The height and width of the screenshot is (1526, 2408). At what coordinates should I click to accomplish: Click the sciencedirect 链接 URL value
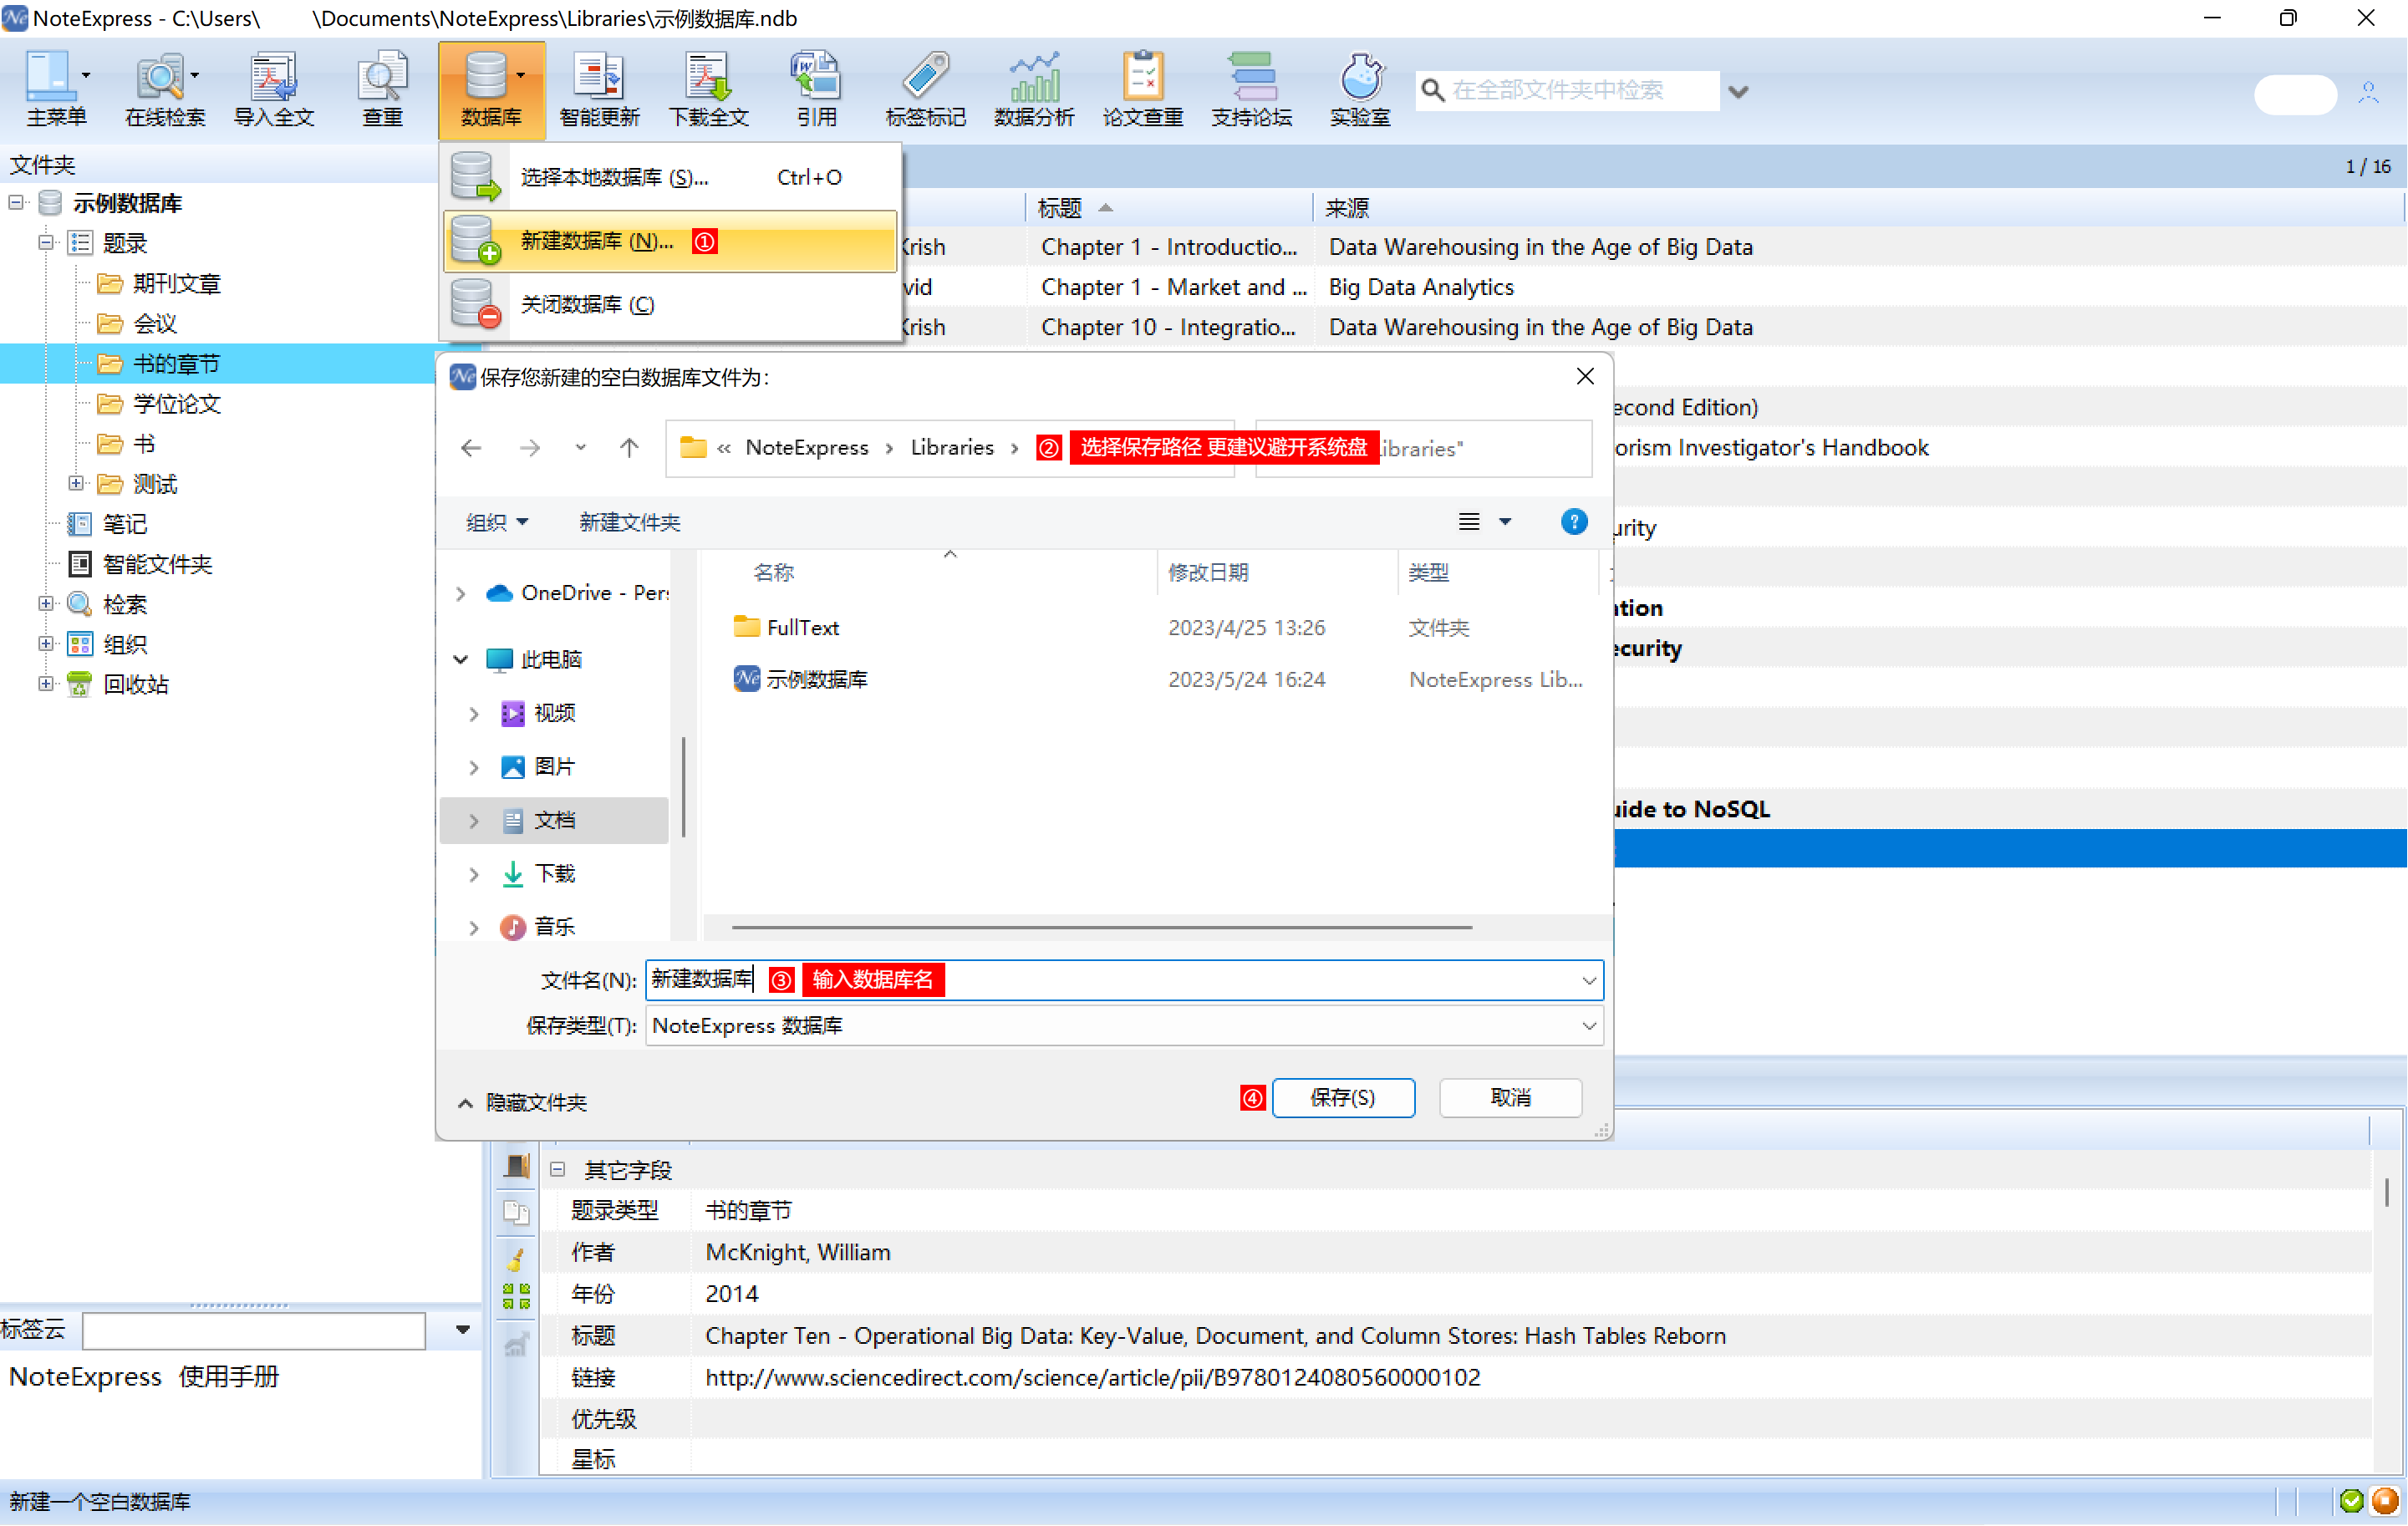(1092, 1378)
